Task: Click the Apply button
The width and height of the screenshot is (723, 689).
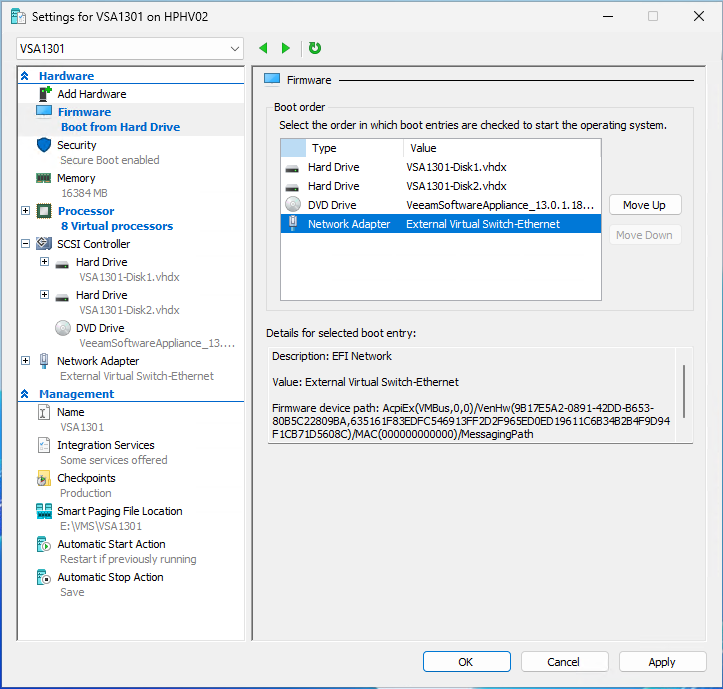Action: (661, 662)
